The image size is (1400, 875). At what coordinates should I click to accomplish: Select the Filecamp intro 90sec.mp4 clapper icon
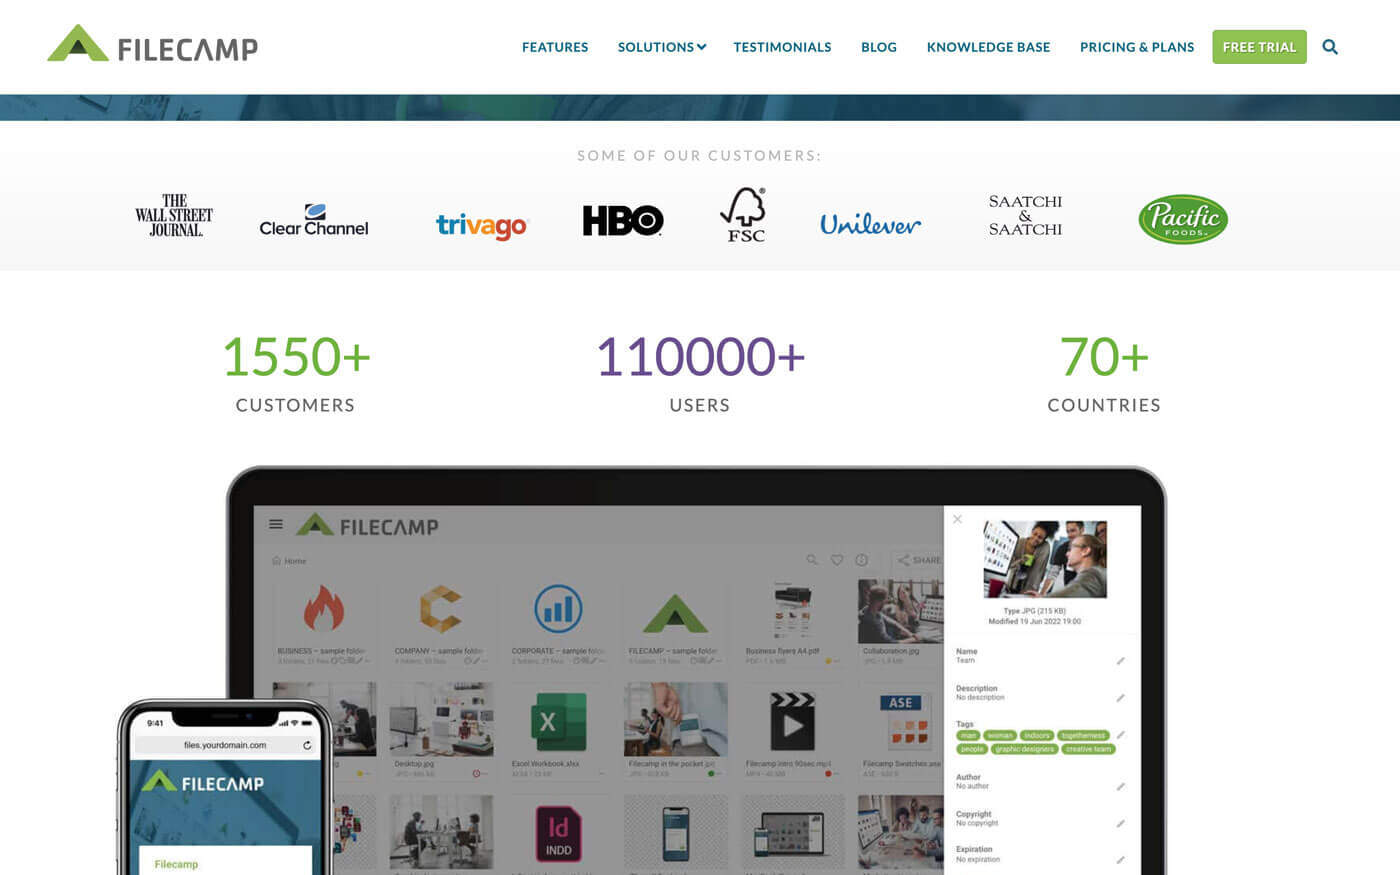[792, 720]
